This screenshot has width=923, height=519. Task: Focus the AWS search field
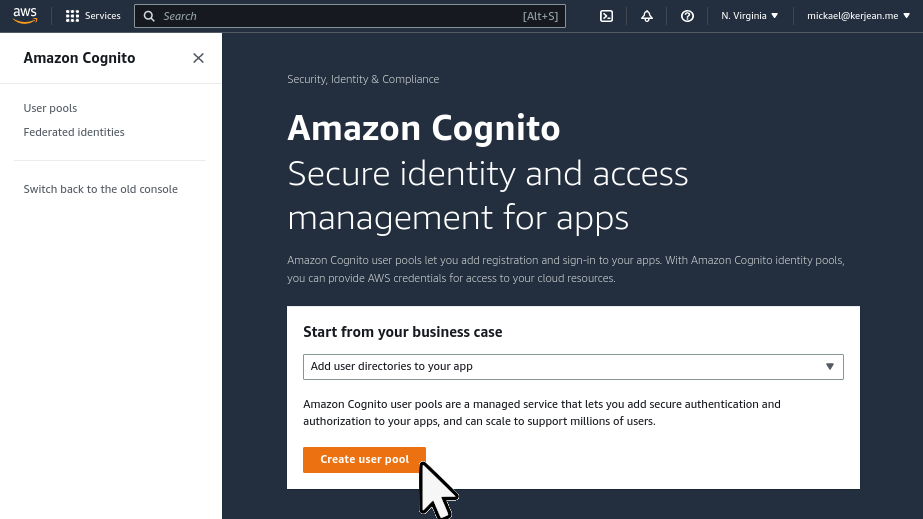(x=350, y=16)
